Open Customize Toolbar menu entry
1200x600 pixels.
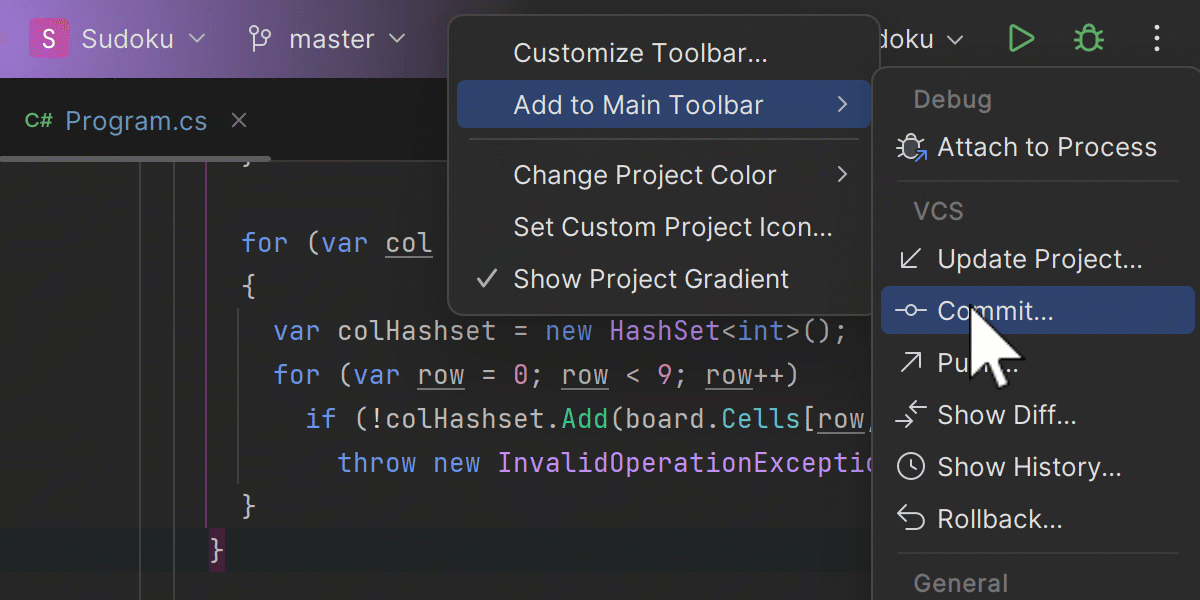[x=640, y=53]
